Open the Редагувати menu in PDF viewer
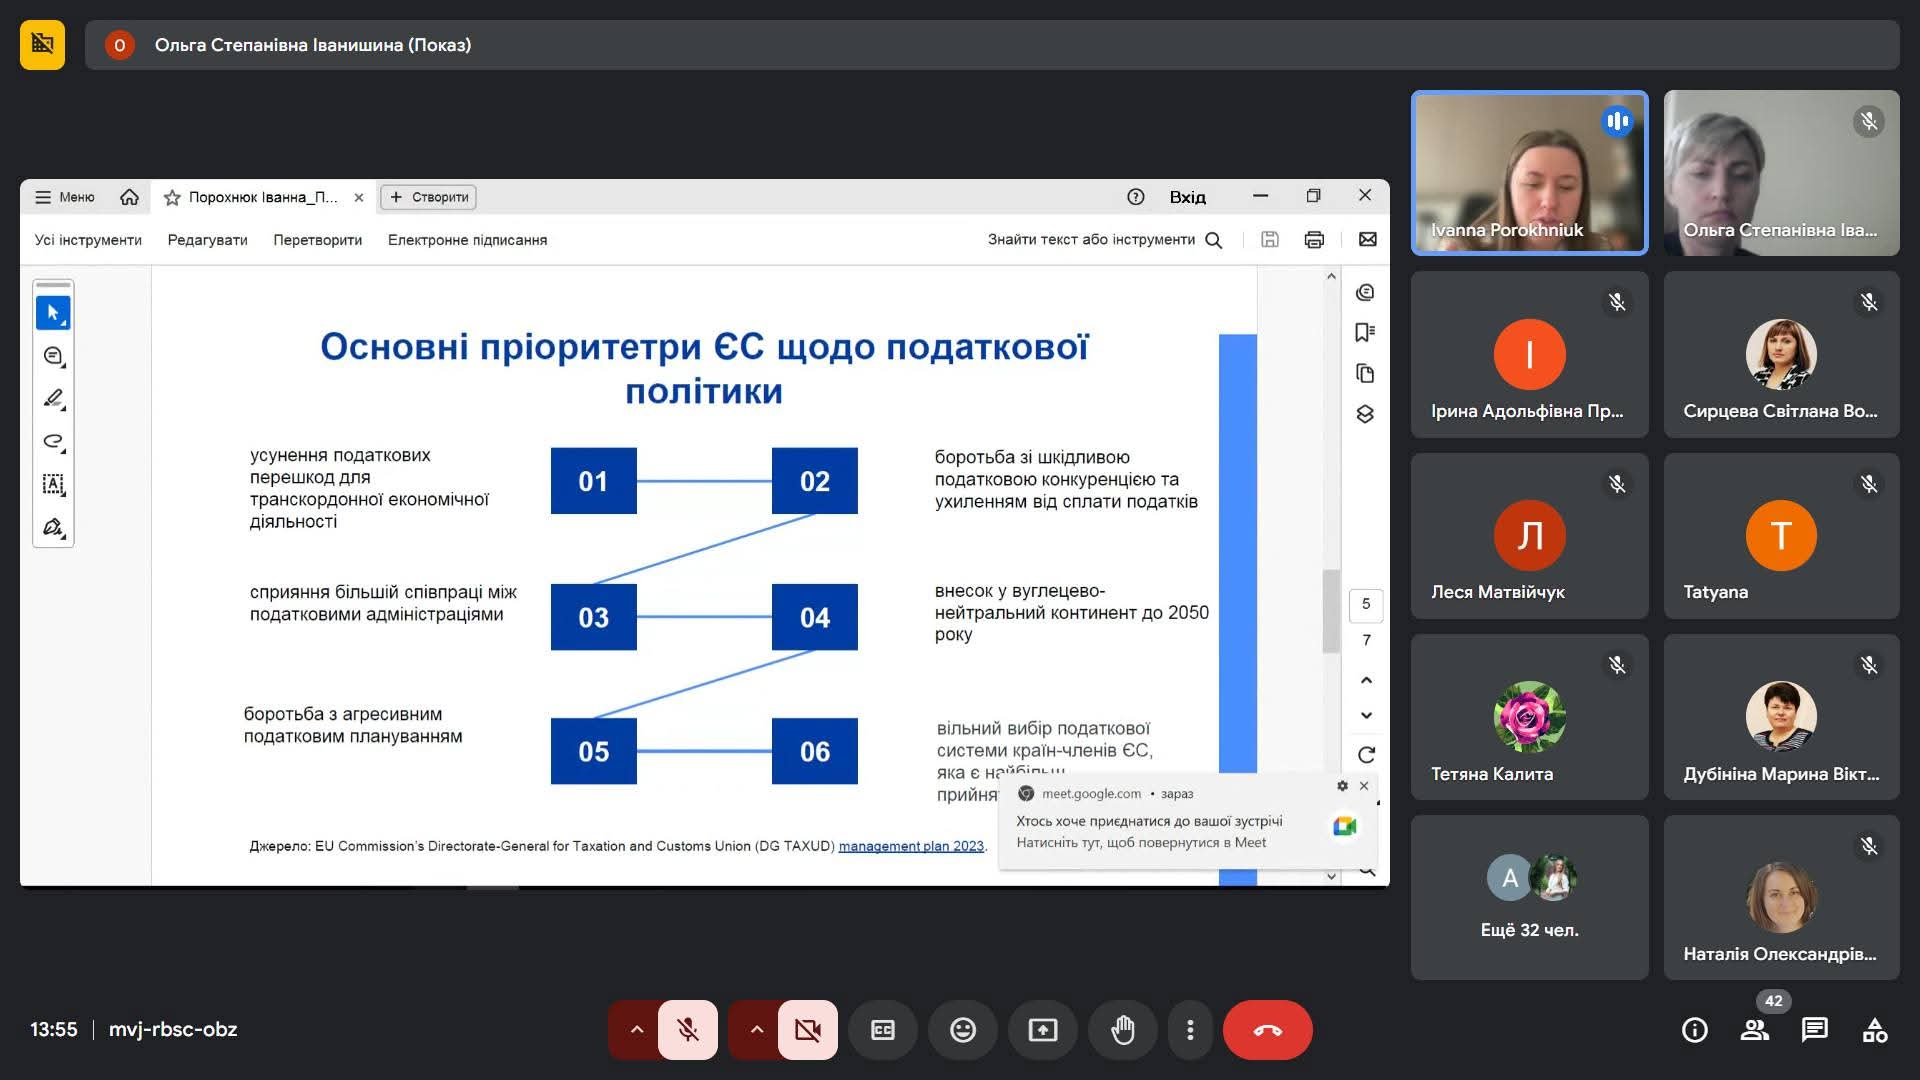The width and height of the screenshot is (1920, 1080). (x=207, y=240)
